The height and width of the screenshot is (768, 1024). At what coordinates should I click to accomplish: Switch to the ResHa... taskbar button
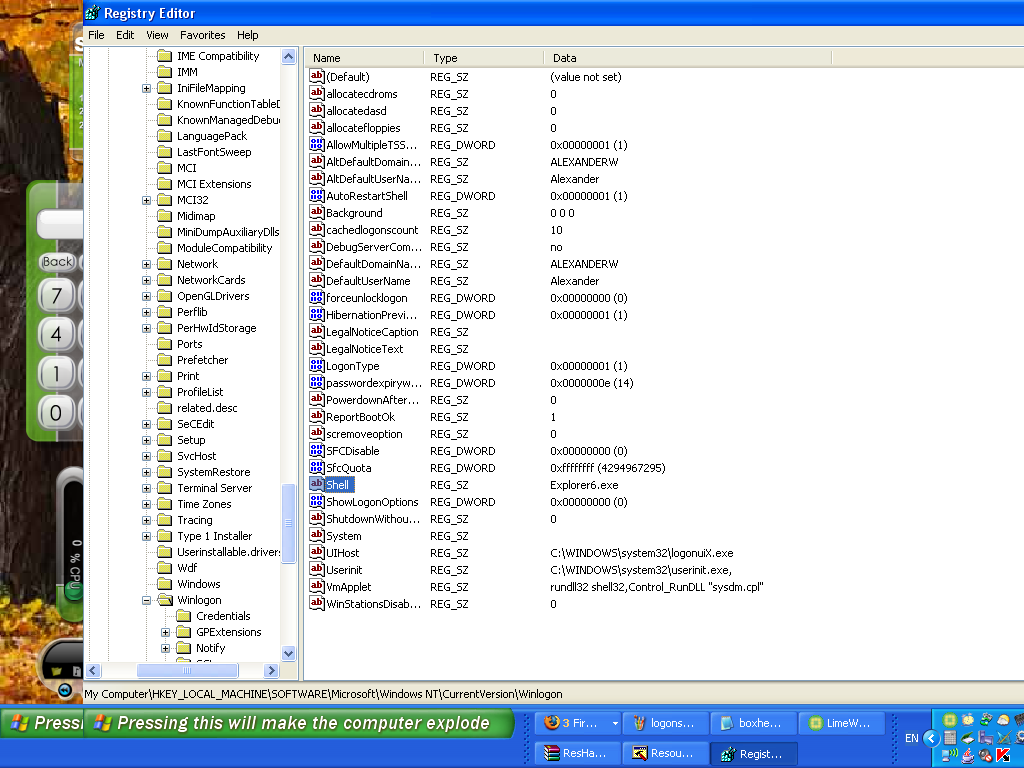click(575, 753)
